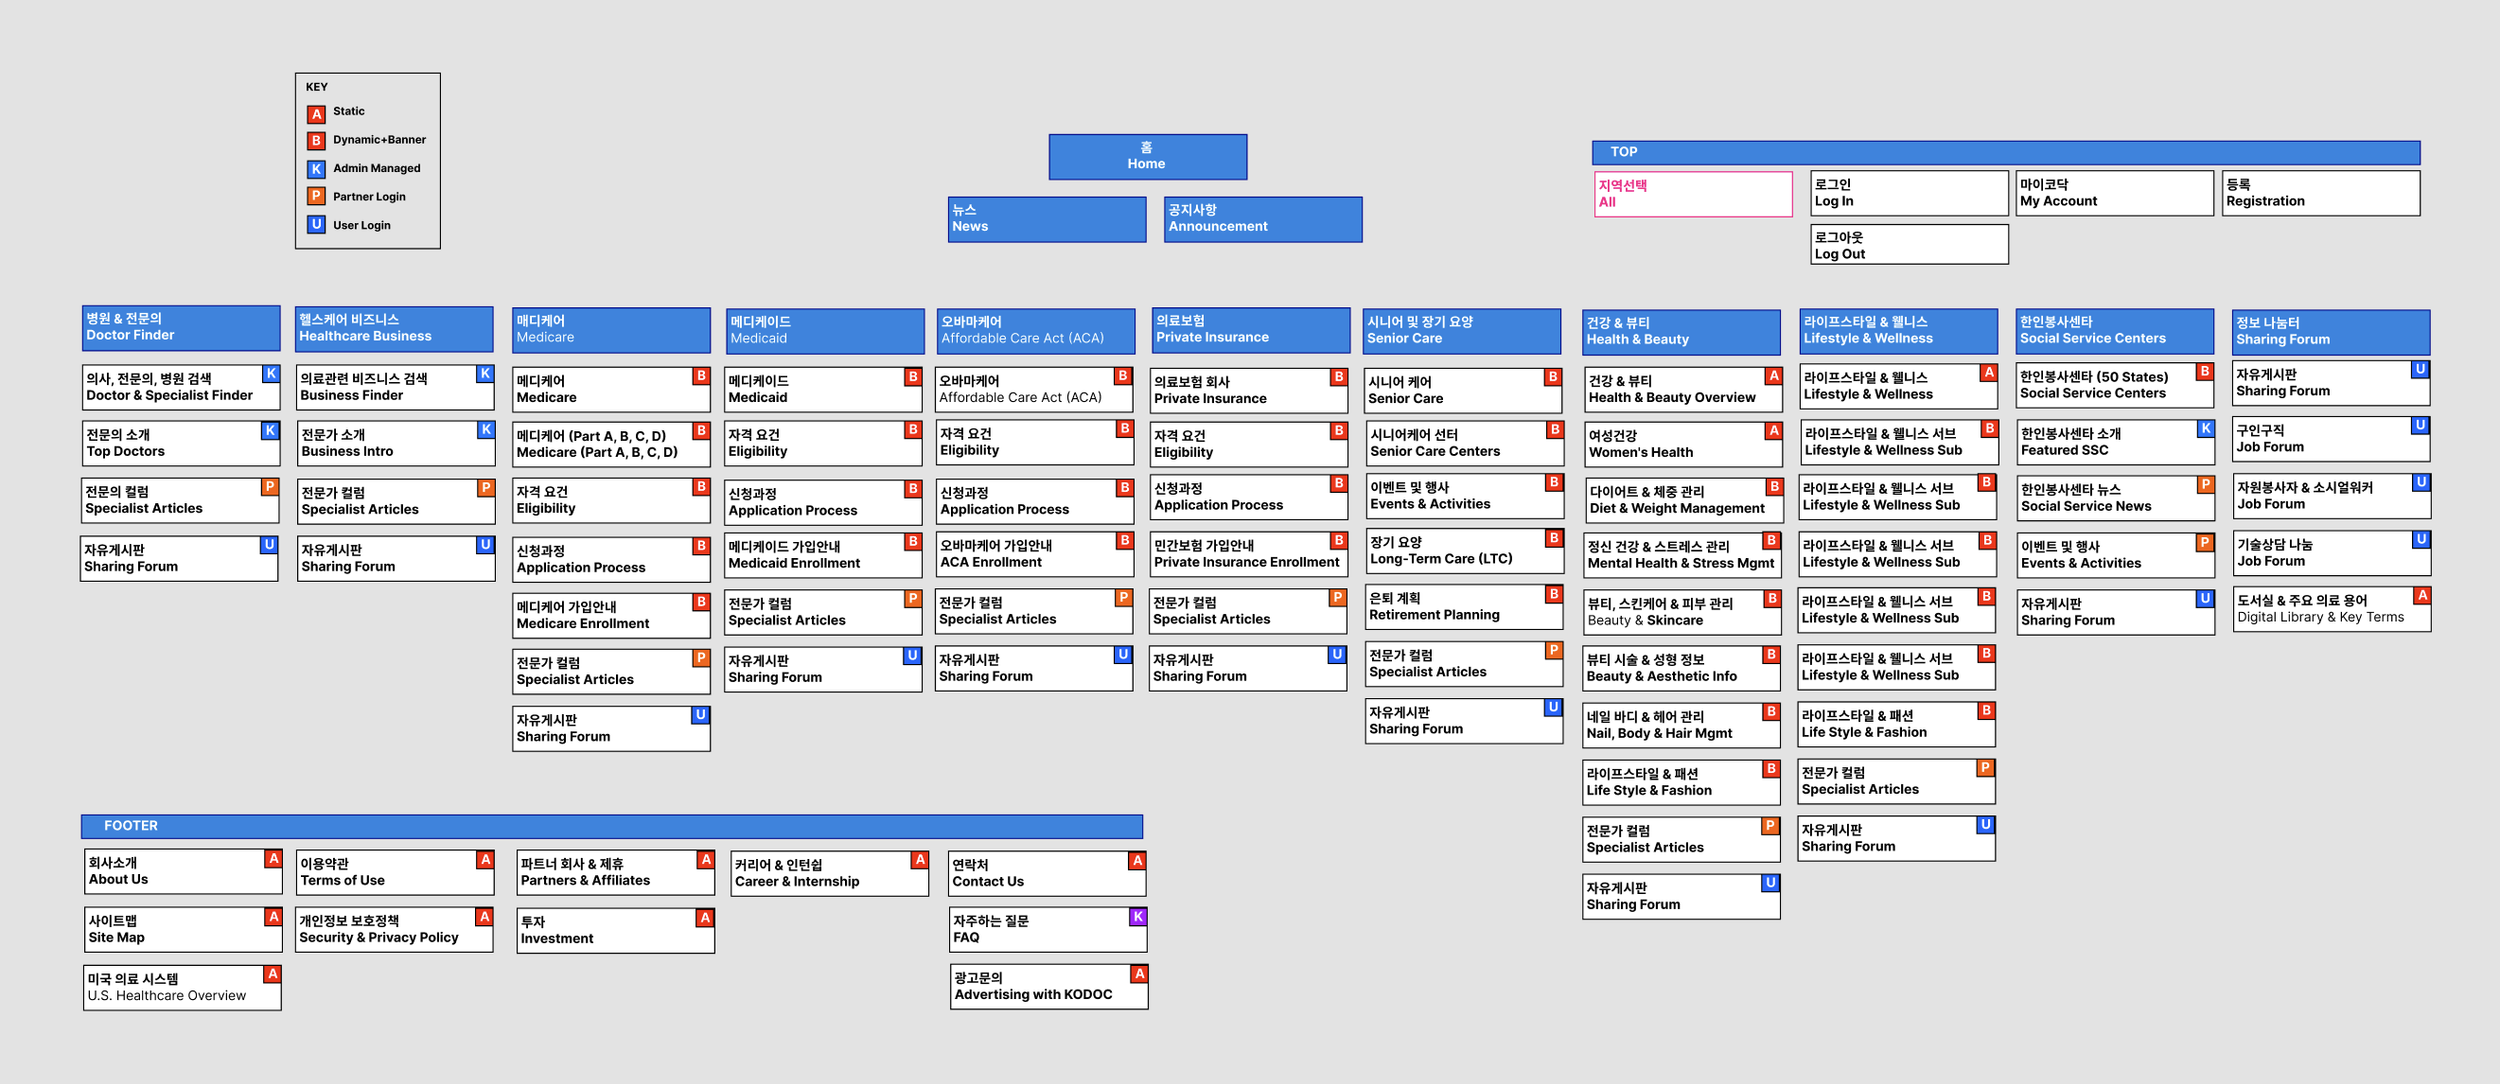Click the Home node box
This screenshot has height=1084, width=2500.
tap(1147, 157)
